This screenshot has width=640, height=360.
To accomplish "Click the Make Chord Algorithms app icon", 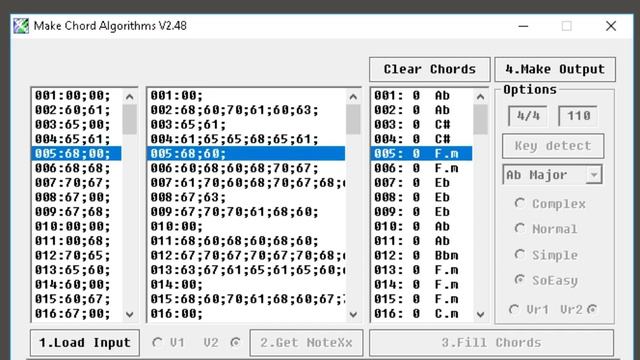I will coord(21,26).
